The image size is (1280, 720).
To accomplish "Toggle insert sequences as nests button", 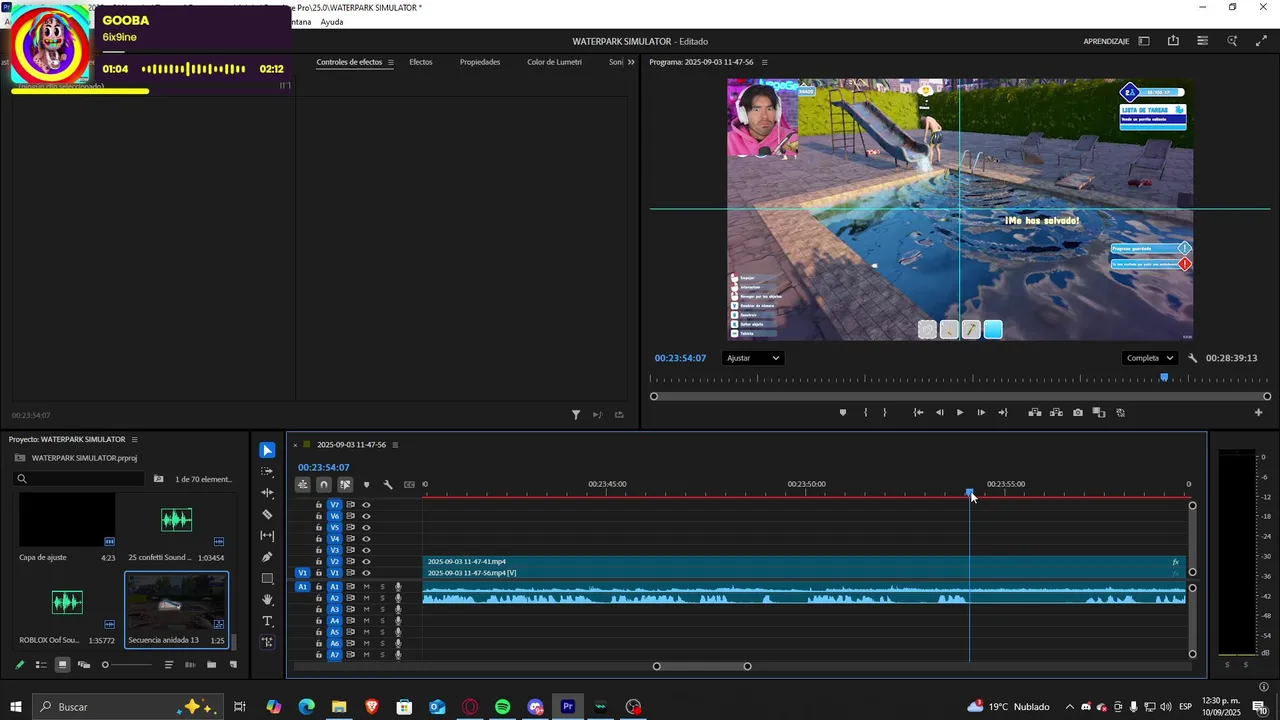I will 302,485.
